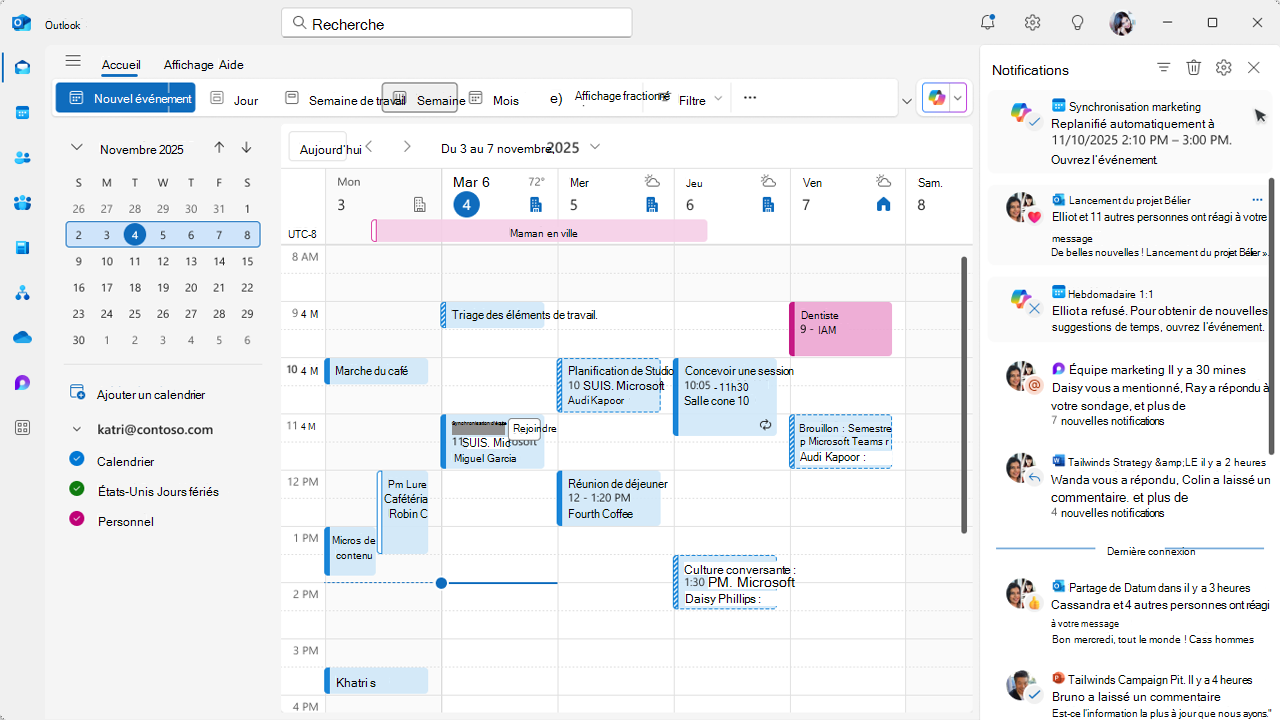The image size is (1280, 720).
Task: Switch to Mois view
Action: pyautogui.click(x=494, y=99)
